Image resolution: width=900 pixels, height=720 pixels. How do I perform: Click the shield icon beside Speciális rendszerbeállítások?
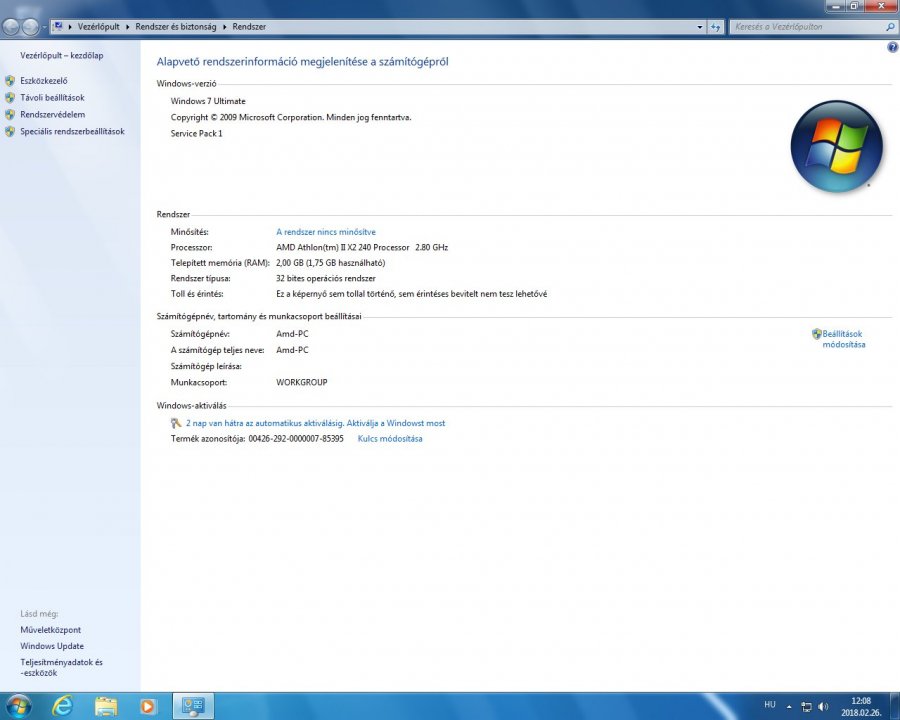click(10, 131)
